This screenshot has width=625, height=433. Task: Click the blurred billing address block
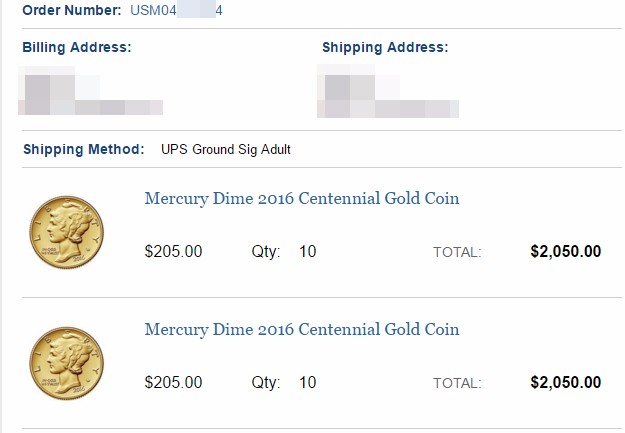click(x=90, y=91)
